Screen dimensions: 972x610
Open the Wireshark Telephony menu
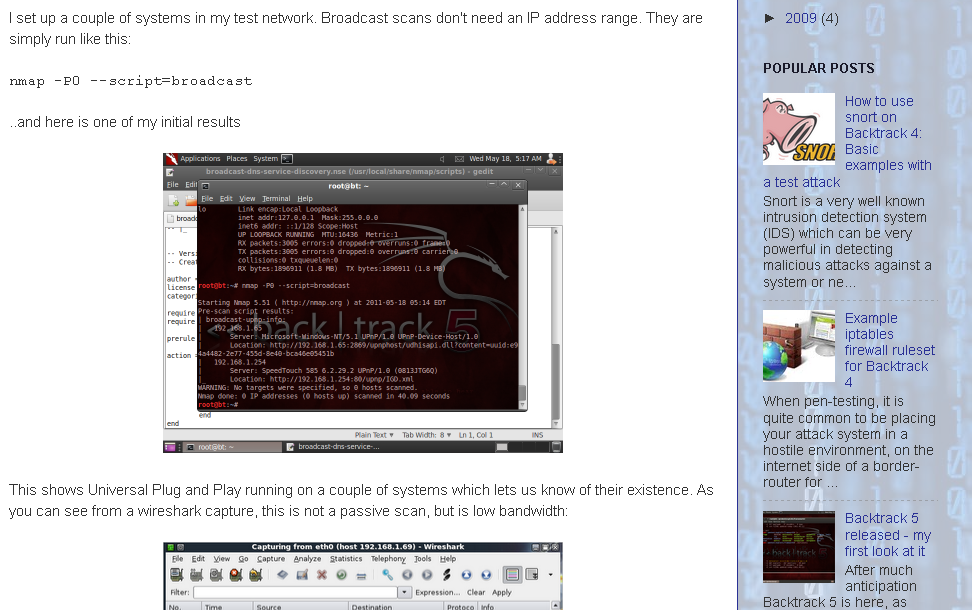(388, 559)
